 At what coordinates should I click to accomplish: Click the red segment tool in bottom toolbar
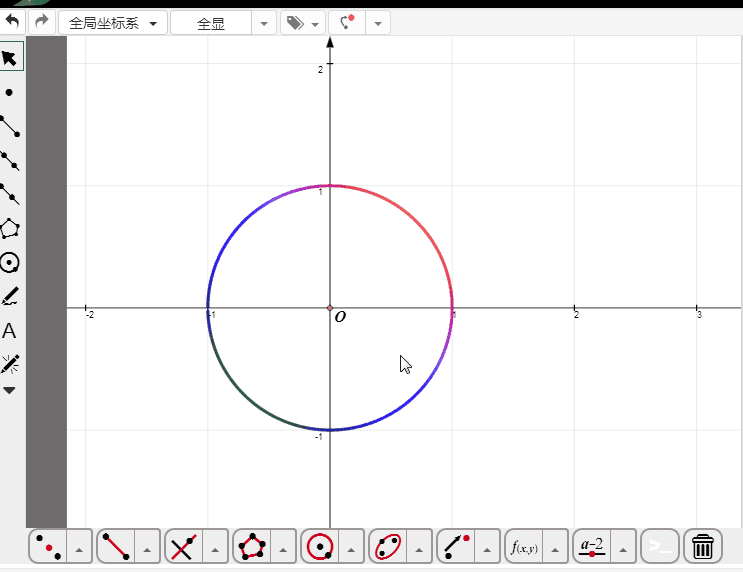116,546
